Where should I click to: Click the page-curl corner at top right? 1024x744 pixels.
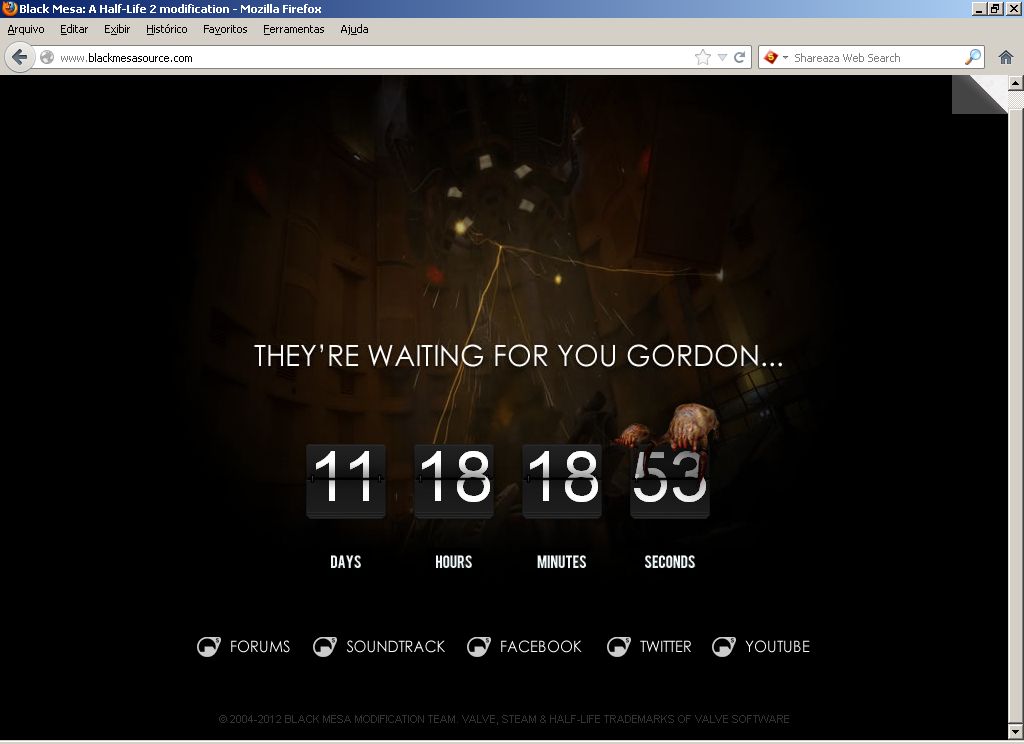click(x=980, y=93)
